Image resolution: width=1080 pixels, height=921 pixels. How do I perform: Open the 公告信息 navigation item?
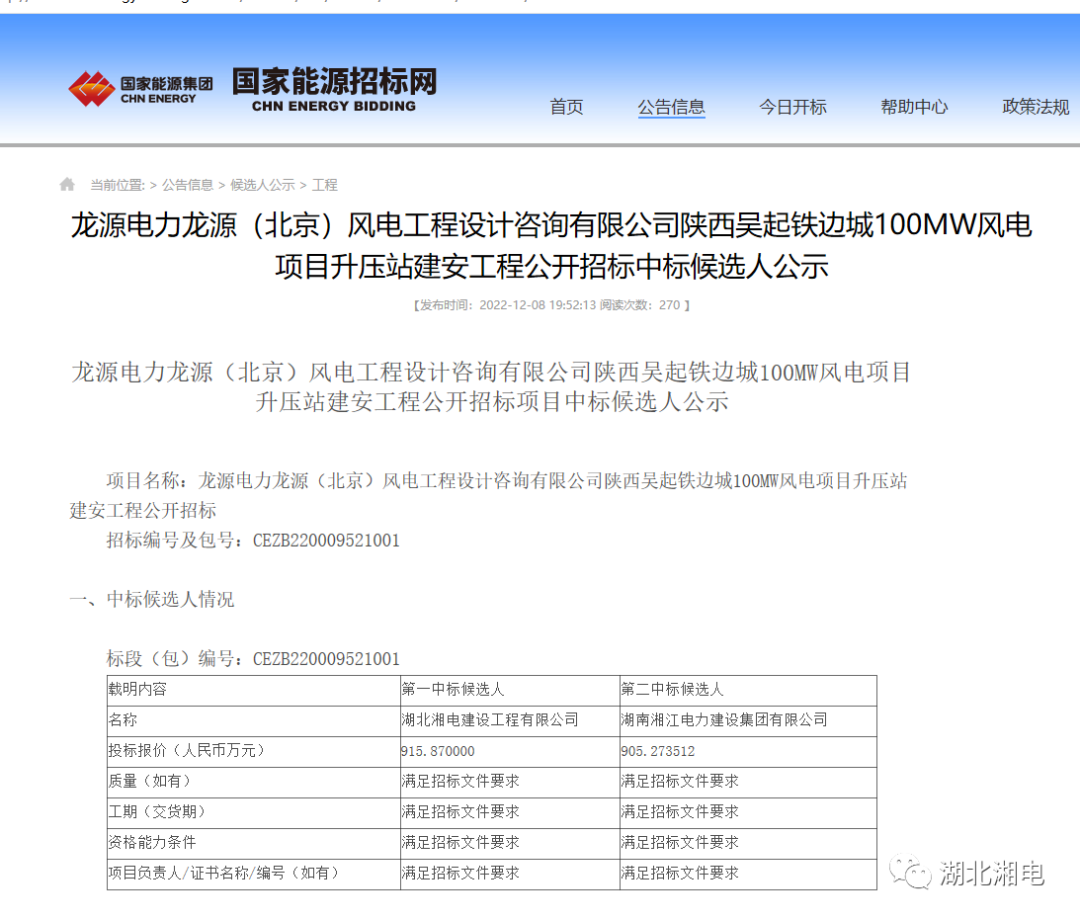(671, 107)
